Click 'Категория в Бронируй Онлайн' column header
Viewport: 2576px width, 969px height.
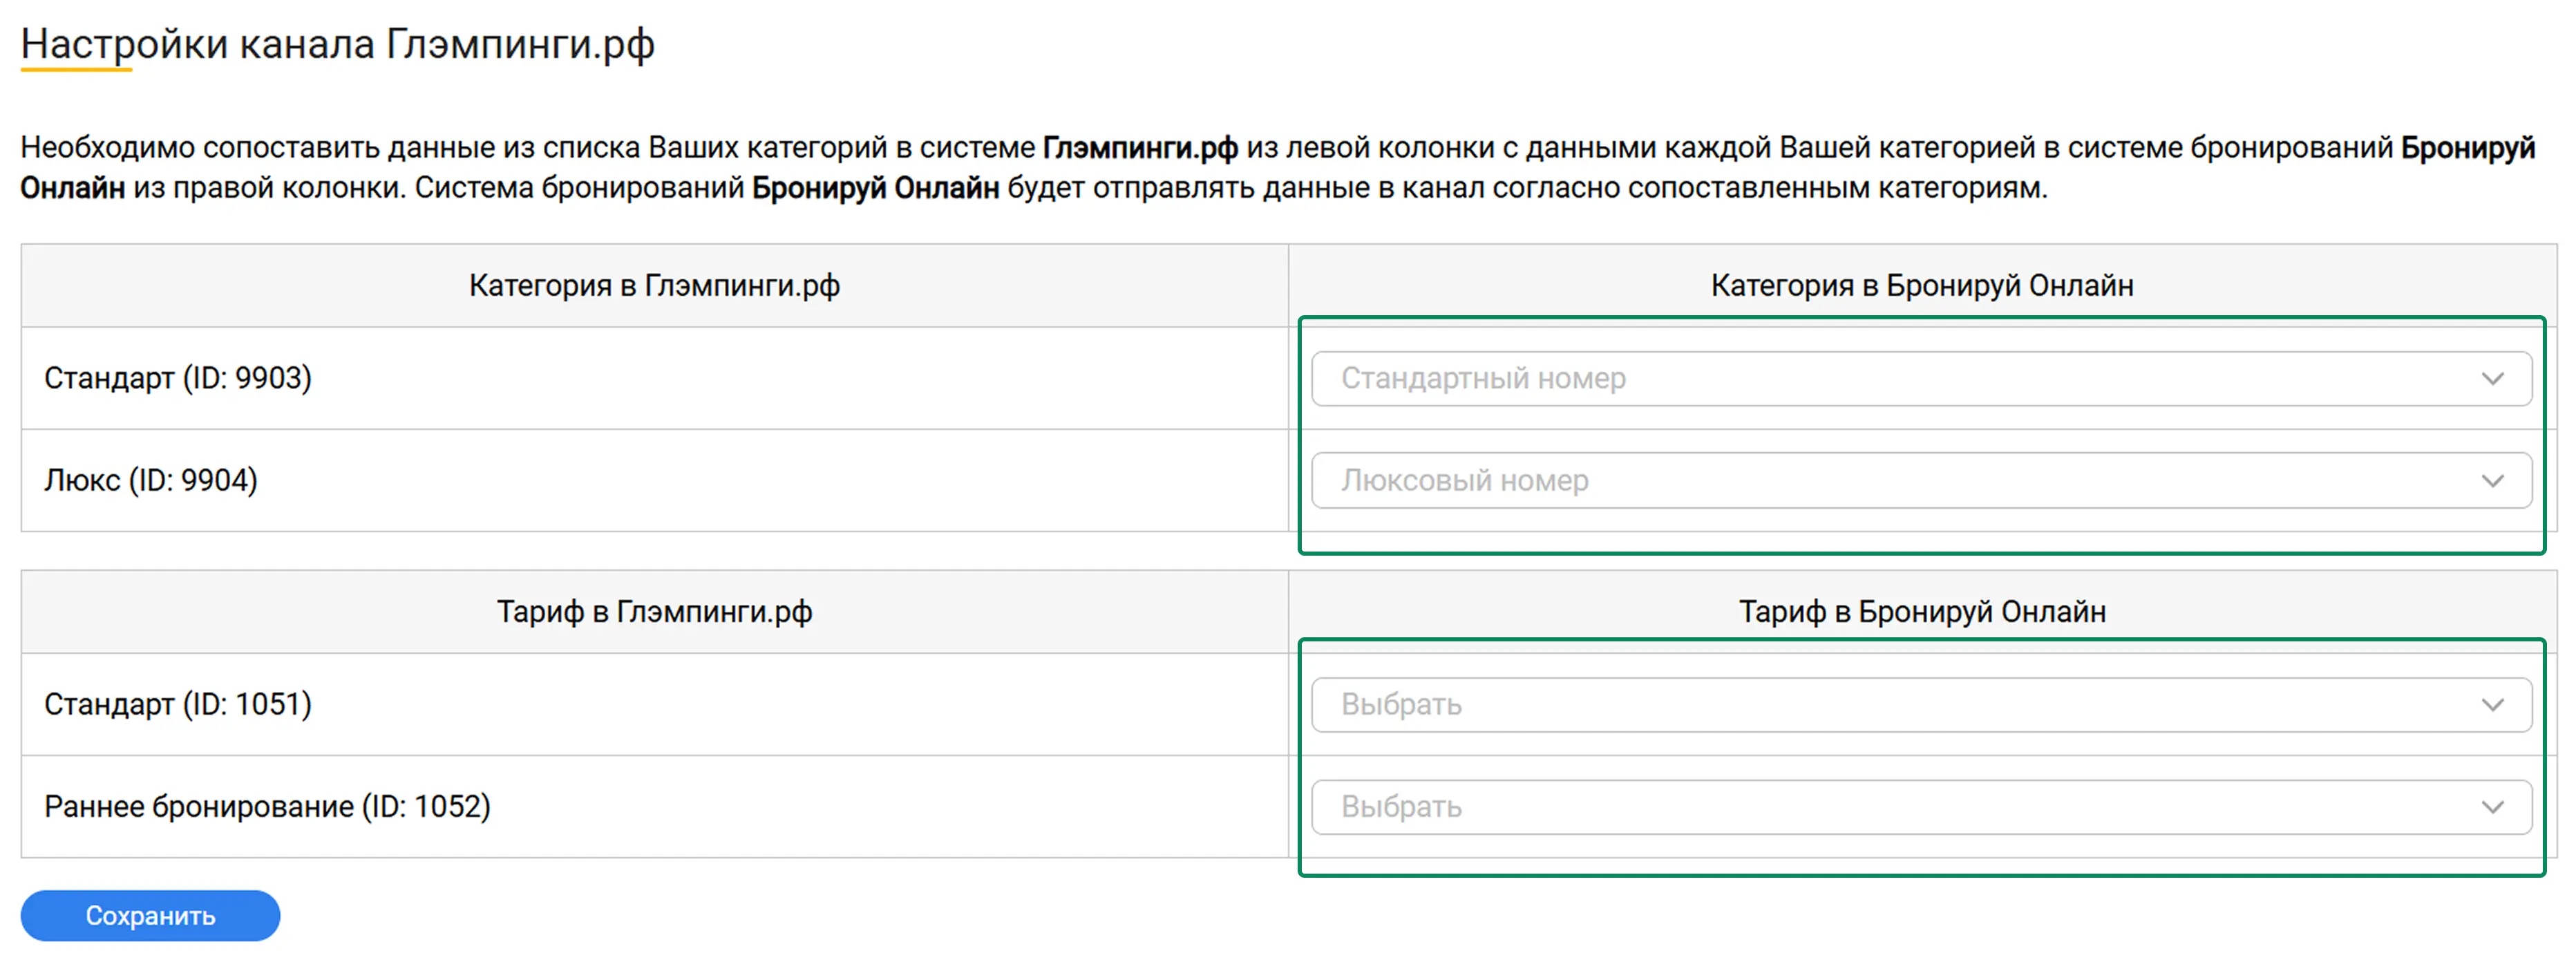click(1921, 286)
